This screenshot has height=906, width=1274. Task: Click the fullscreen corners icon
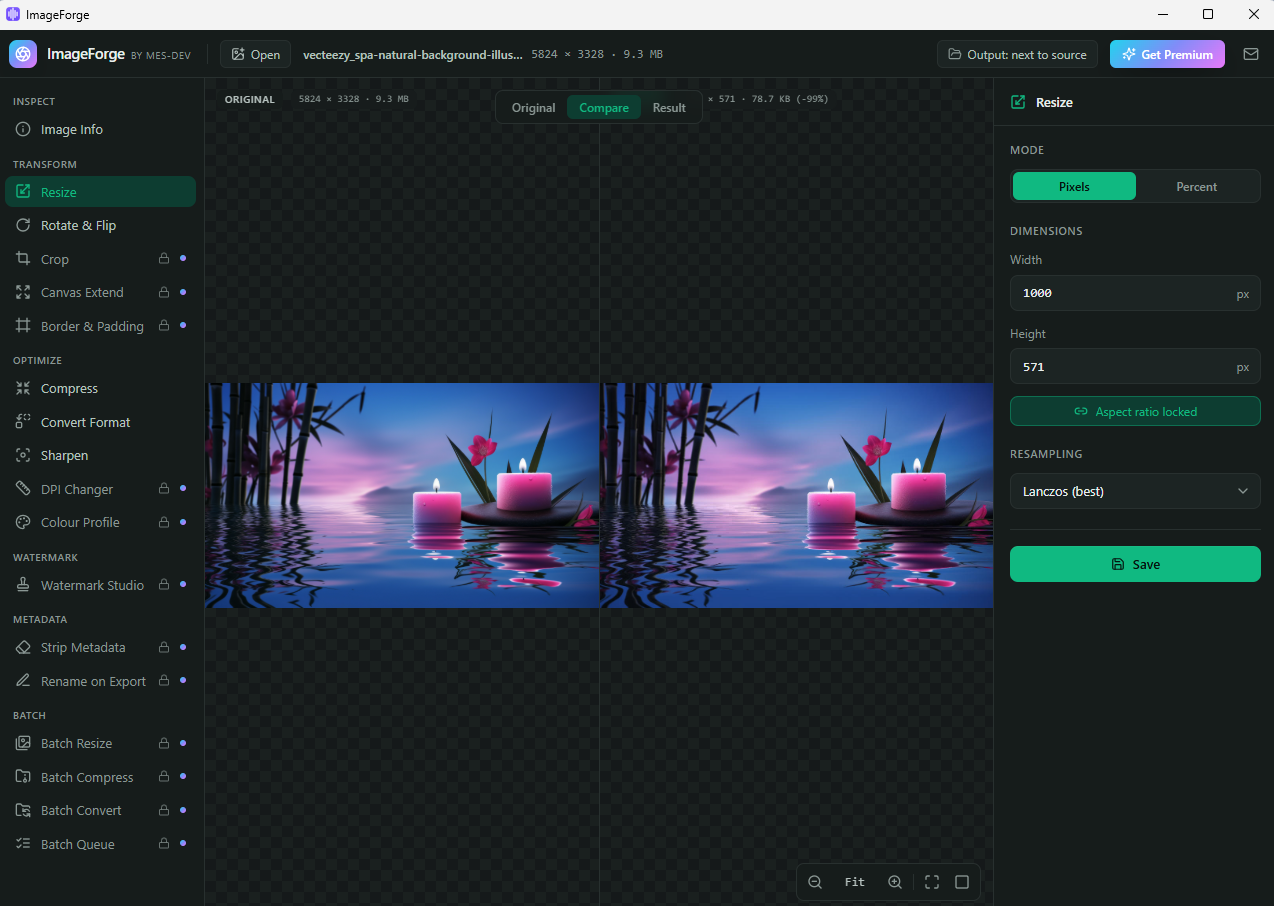point(932,882)
